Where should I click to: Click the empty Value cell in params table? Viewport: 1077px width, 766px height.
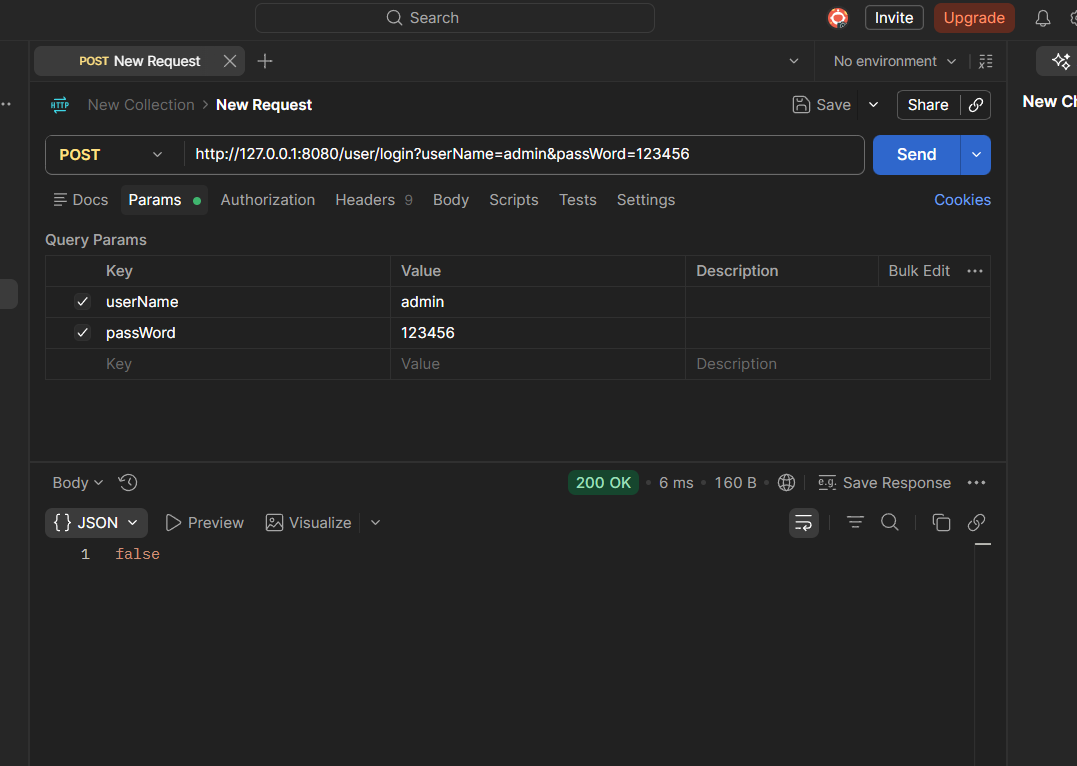point(538,364)
